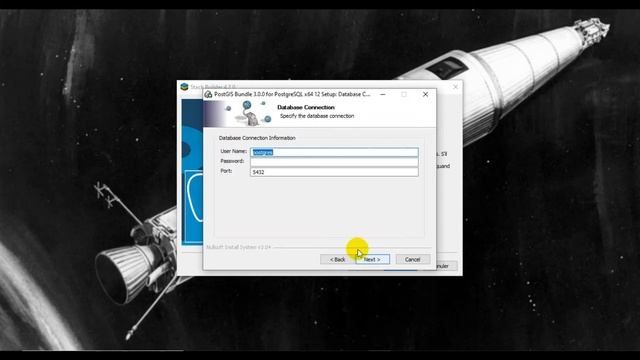Close the Stack Builder window behind
Screen dimensions: 640x360
pyautogui.click(x=455, y=87)
